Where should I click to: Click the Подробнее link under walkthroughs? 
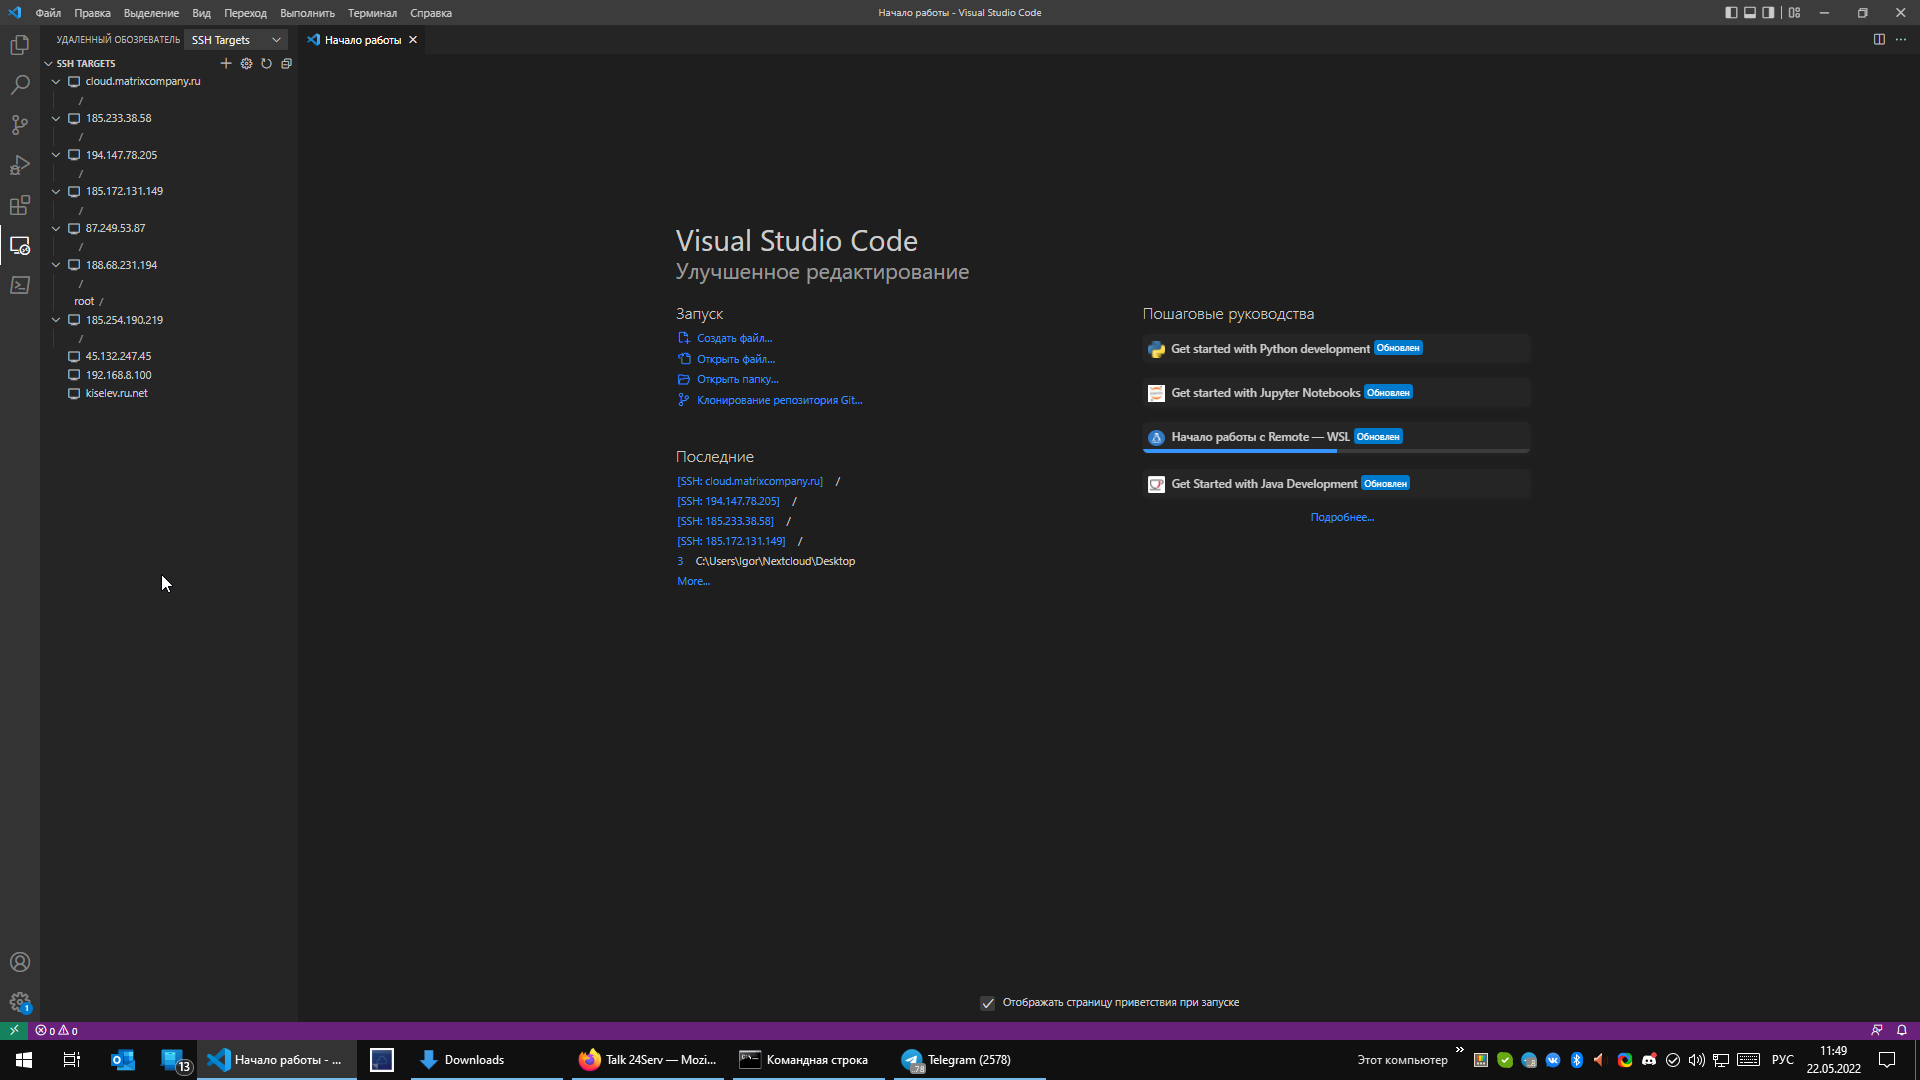pos(1342,517)
